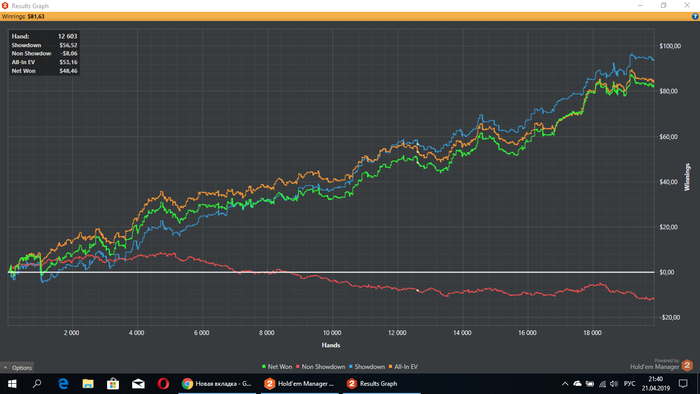The width and height of the screenshot is (700, 394).
Task: Switch to Chrome Новая вкладка window
Action: [x=217, y=384]
